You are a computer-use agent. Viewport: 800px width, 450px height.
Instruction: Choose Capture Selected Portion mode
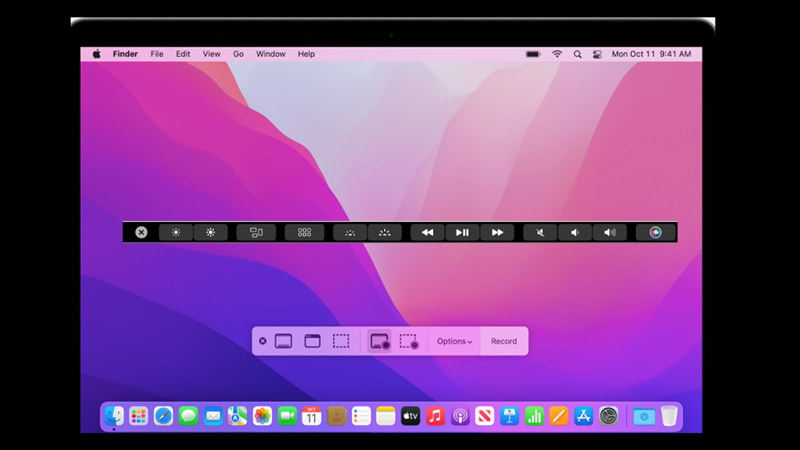click(x=341, y=341)
